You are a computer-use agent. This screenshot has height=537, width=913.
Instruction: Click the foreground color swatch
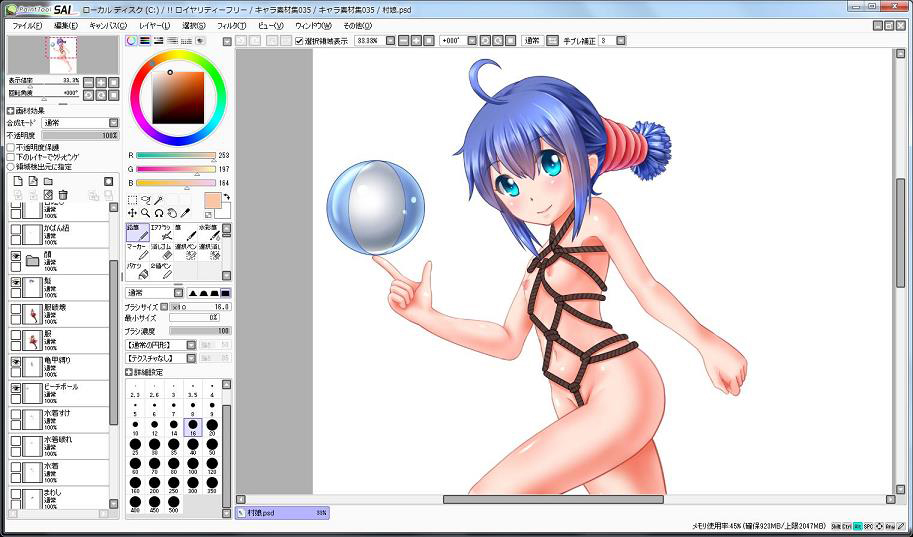(x=213, y=200)
